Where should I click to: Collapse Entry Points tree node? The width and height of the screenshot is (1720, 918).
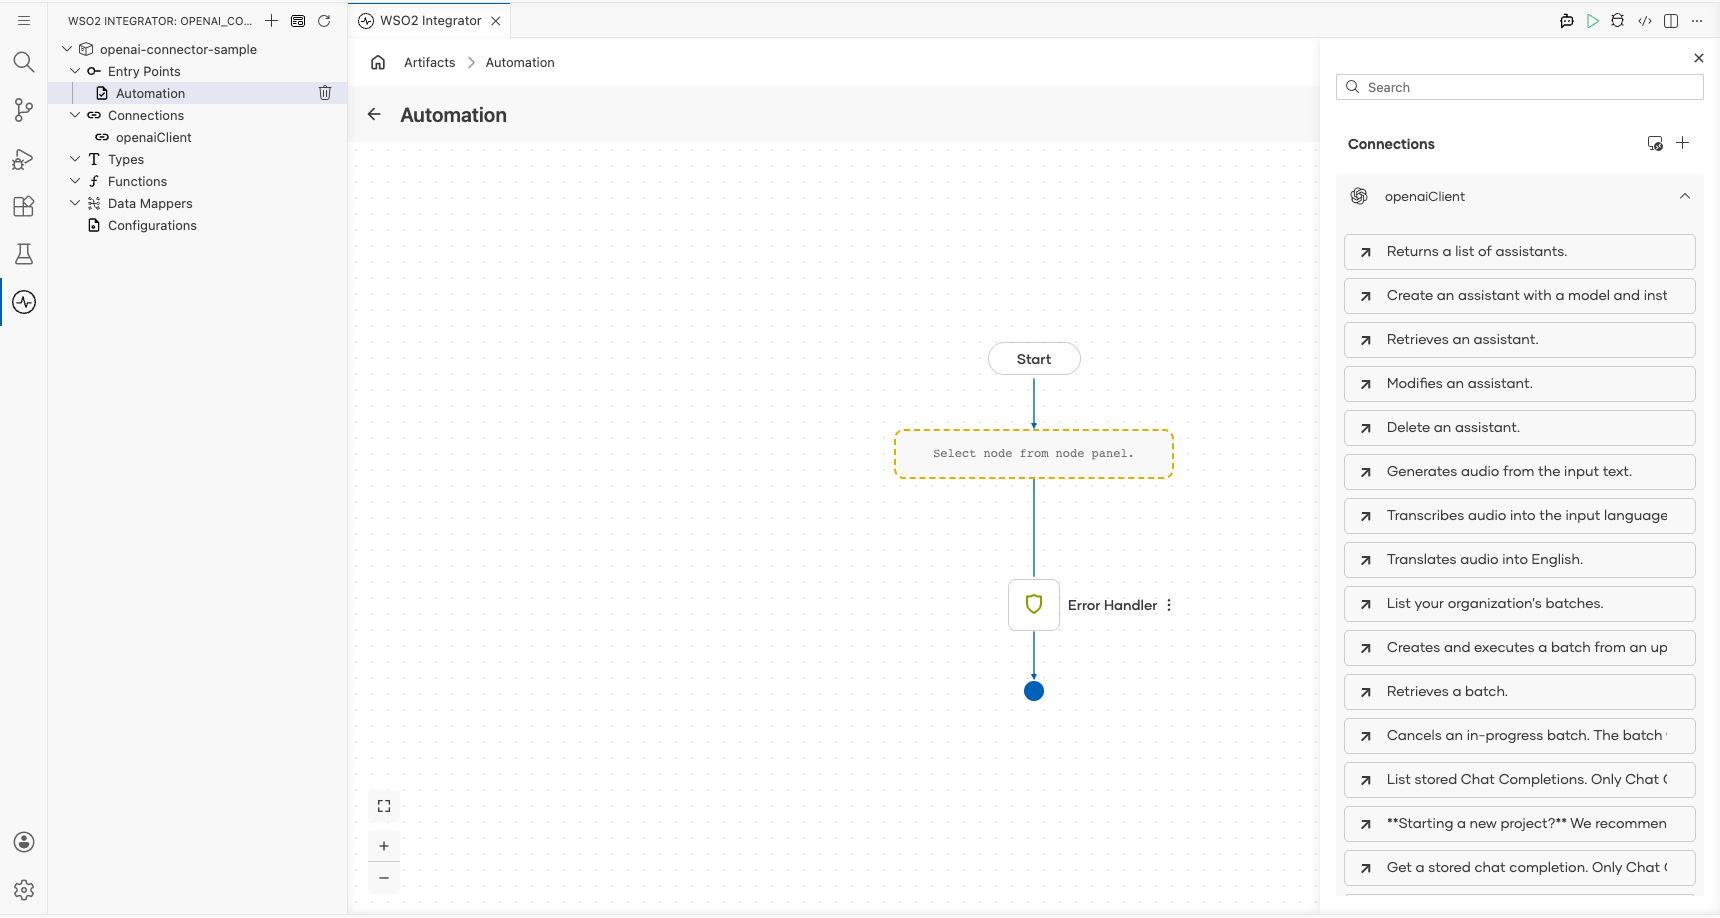(75, 71)
